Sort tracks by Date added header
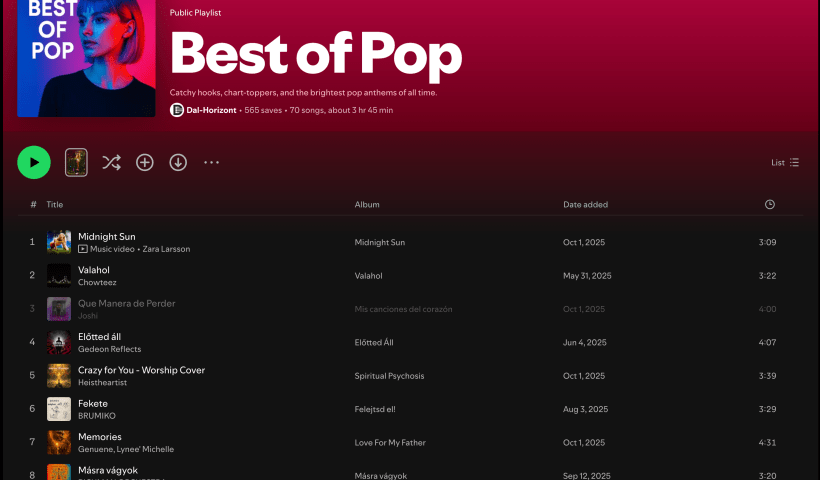Image resolution: width=820 pixels, height=480 pixels. [x=585, y=204]
